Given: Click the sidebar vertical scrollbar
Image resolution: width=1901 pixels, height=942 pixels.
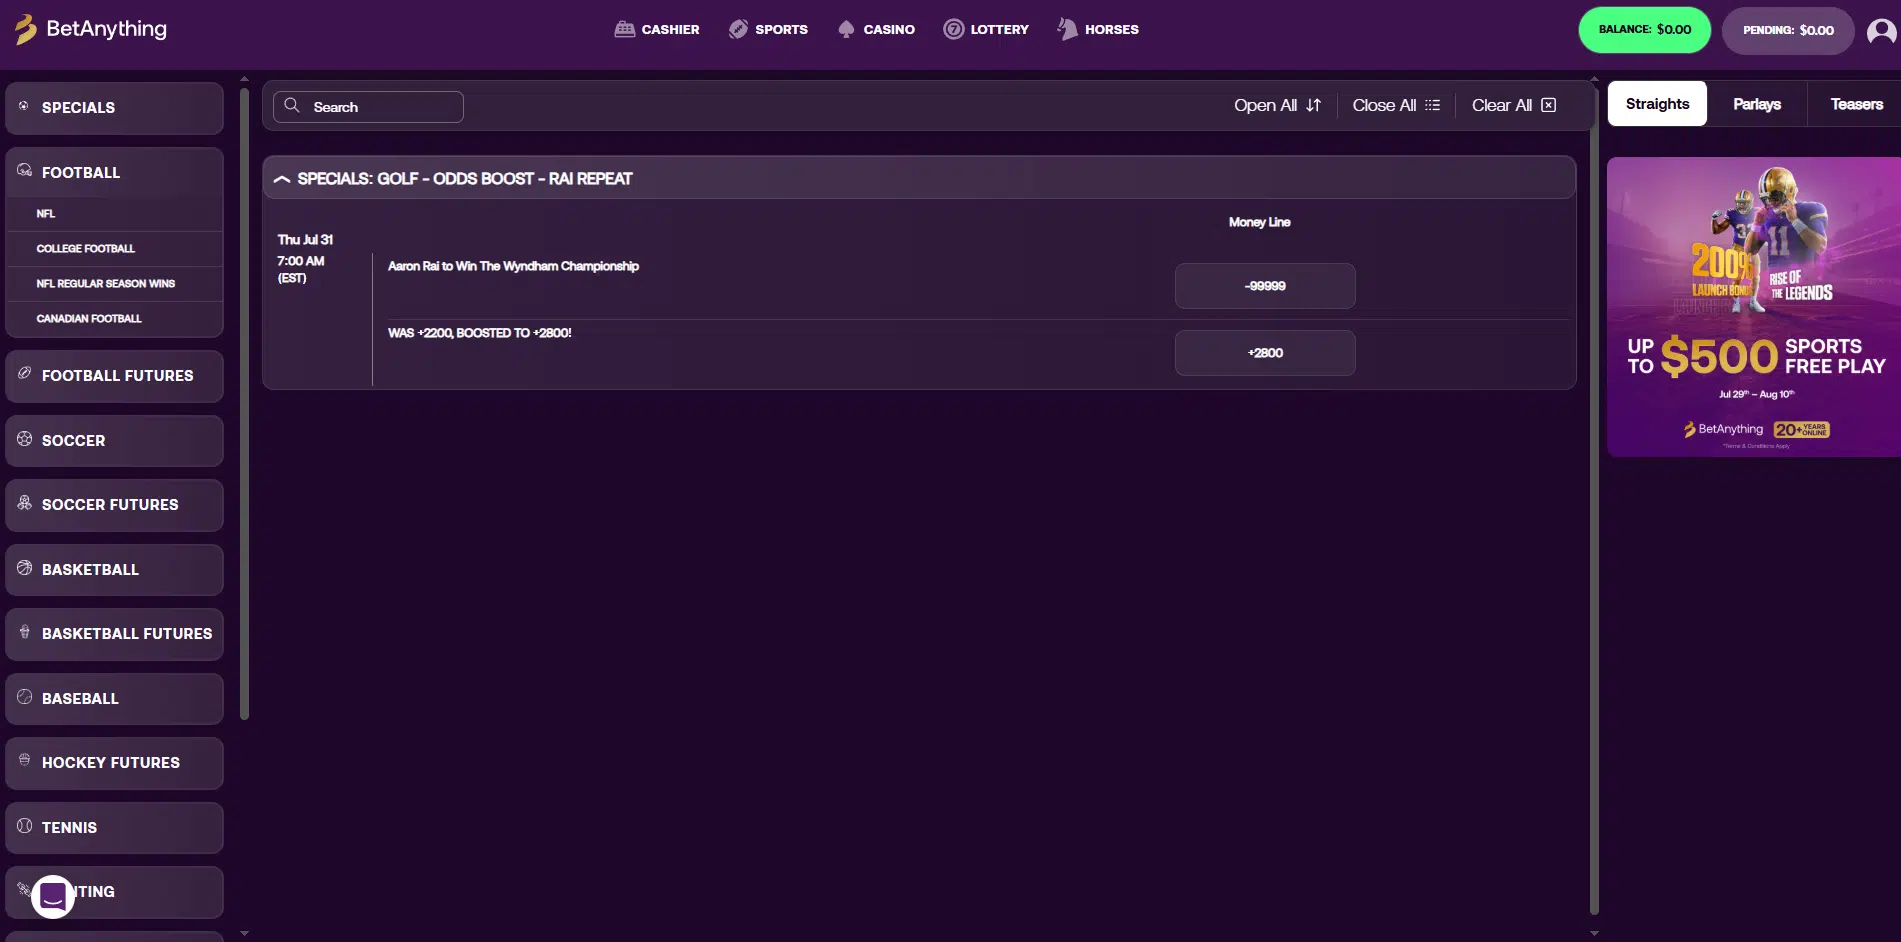Looking at the screenshot, I should click(244, 404).
